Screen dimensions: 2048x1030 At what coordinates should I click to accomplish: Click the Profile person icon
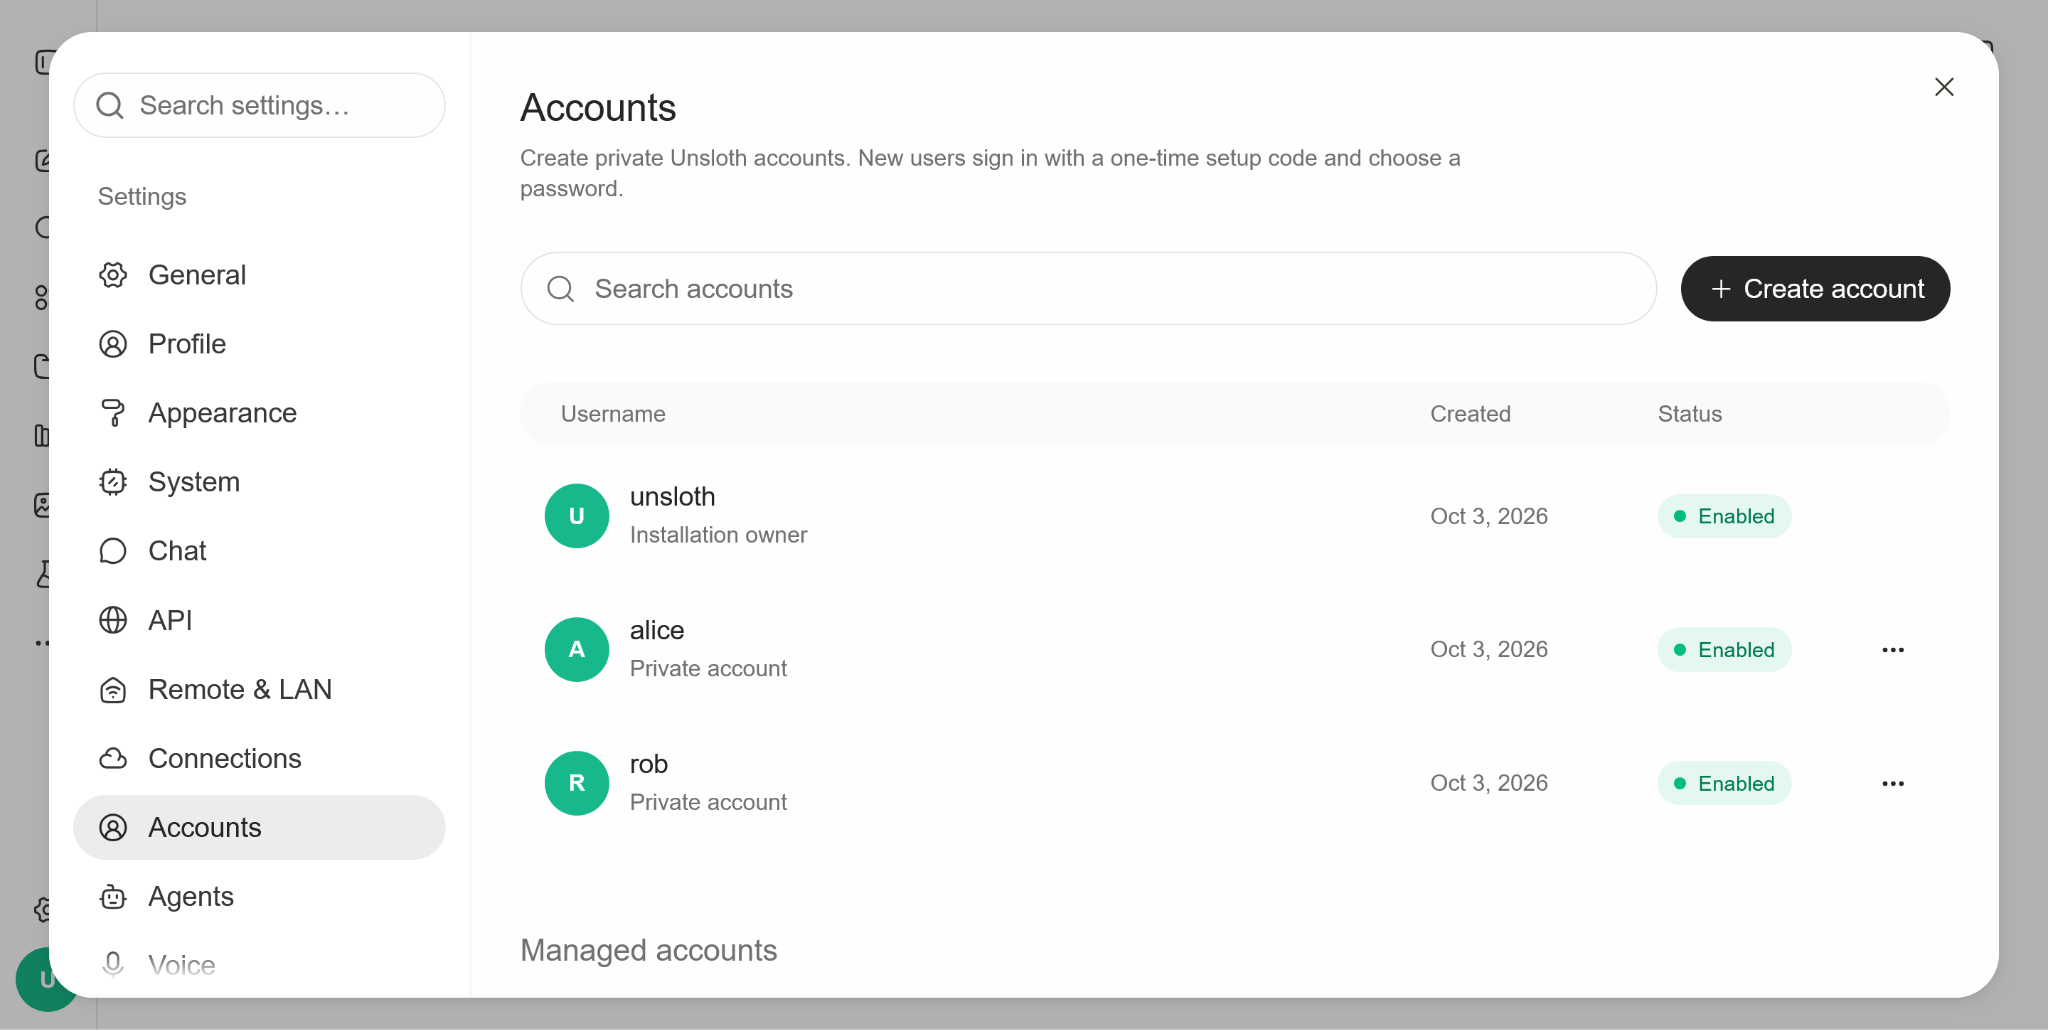(x=113, y=344)
